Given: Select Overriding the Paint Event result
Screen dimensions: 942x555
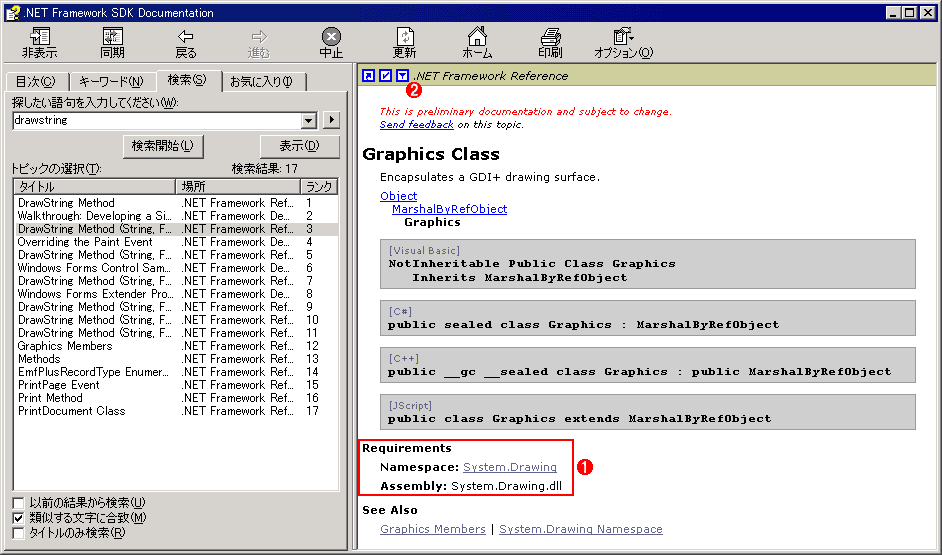Looking at the screenshot, I should 175,242.
